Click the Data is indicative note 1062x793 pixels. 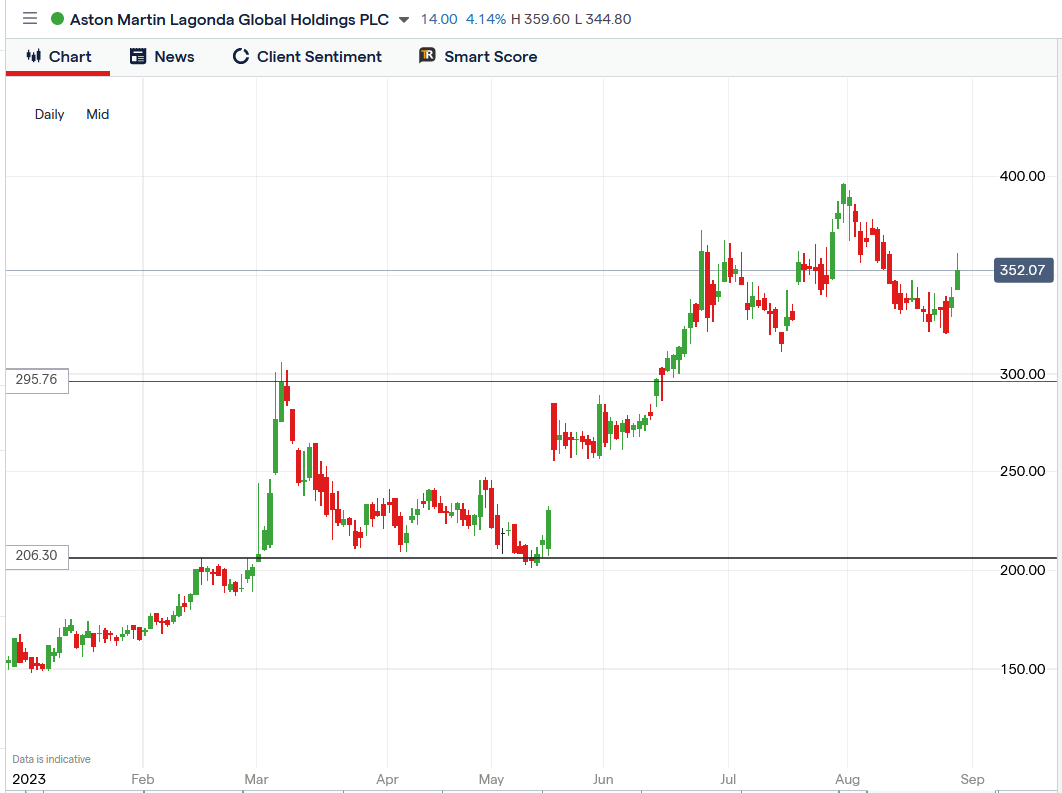click(51, 759)
